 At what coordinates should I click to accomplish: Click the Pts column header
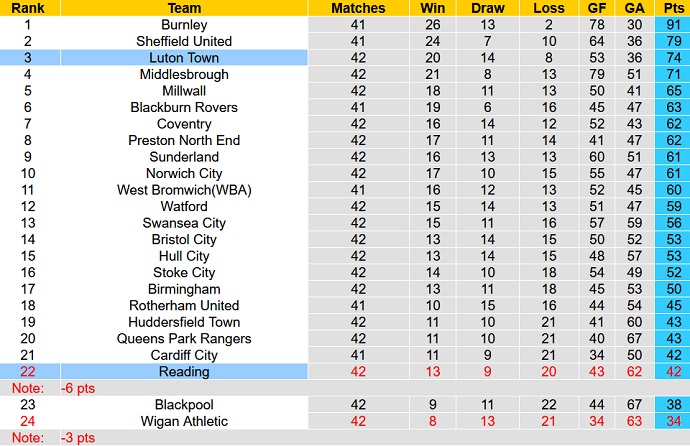[x=672, y=8]
